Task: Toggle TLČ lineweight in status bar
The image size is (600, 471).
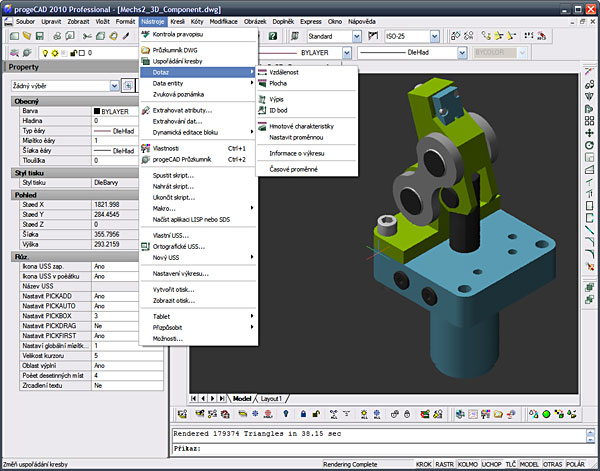Action: tap(510, 464)
